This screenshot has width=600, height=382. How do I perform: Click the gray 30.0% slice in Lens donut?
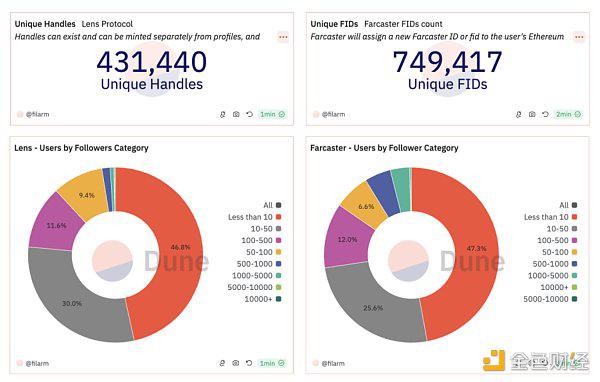tap(73, 302)
